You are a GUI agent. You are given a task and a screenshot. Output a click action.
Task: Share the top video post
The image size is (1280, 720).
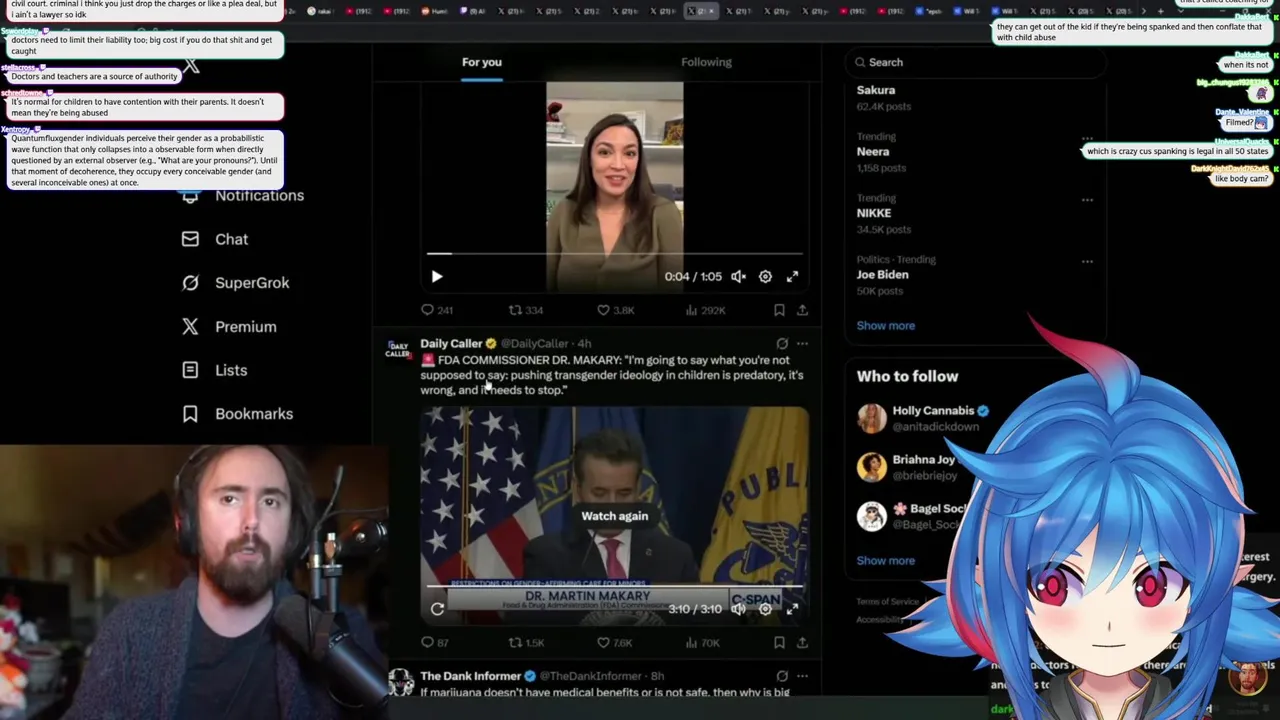click(x=802, y=310)
